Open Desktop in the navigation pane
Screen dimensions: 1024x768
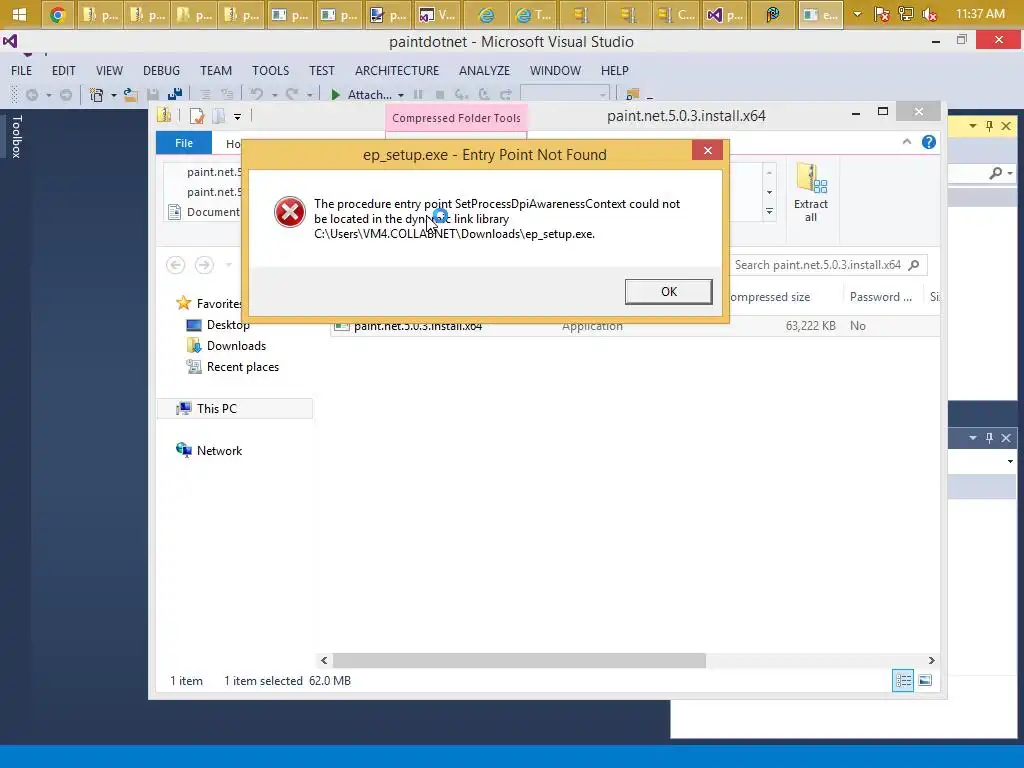click(217, 325)
